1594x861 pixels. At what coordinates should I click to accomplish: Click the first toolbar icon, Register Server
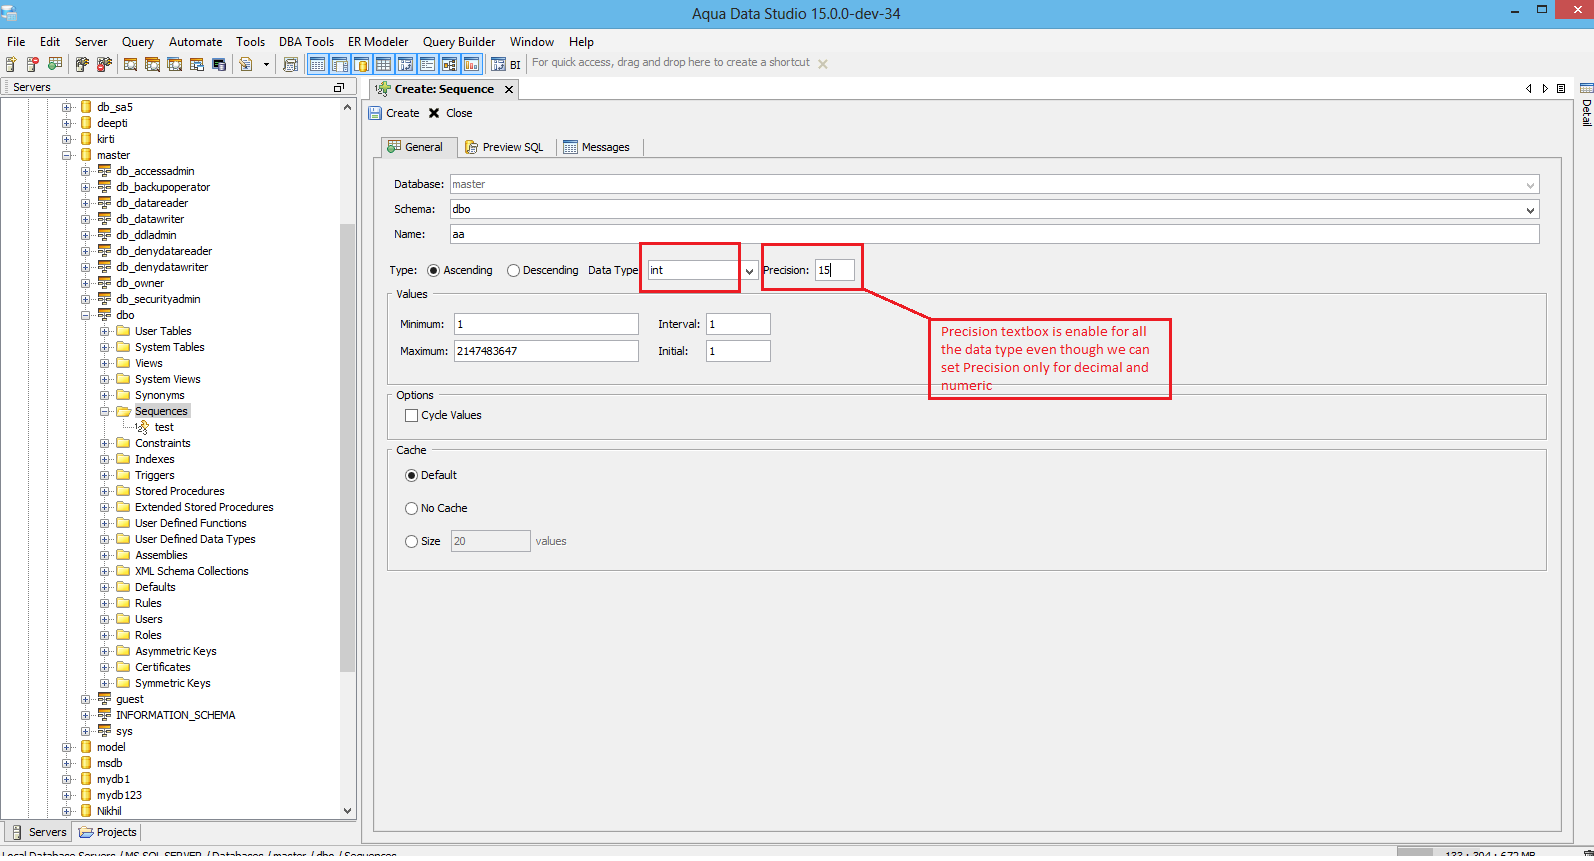click(11, 64)
